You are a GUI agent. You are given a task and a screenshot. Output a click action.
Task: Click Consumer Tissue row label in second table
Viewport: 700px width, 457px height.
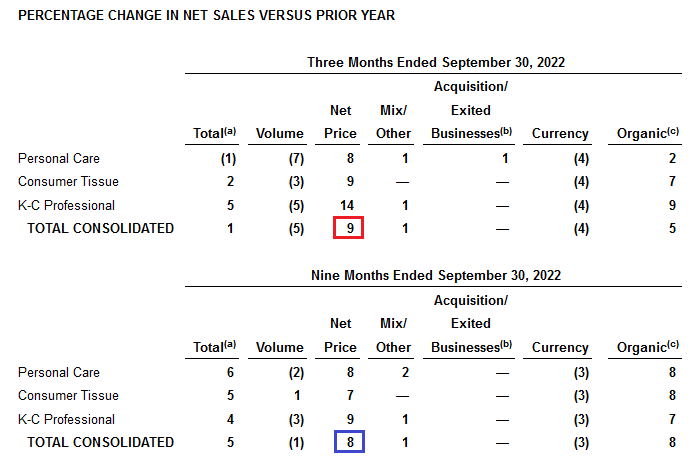click(x=68, y=395)
